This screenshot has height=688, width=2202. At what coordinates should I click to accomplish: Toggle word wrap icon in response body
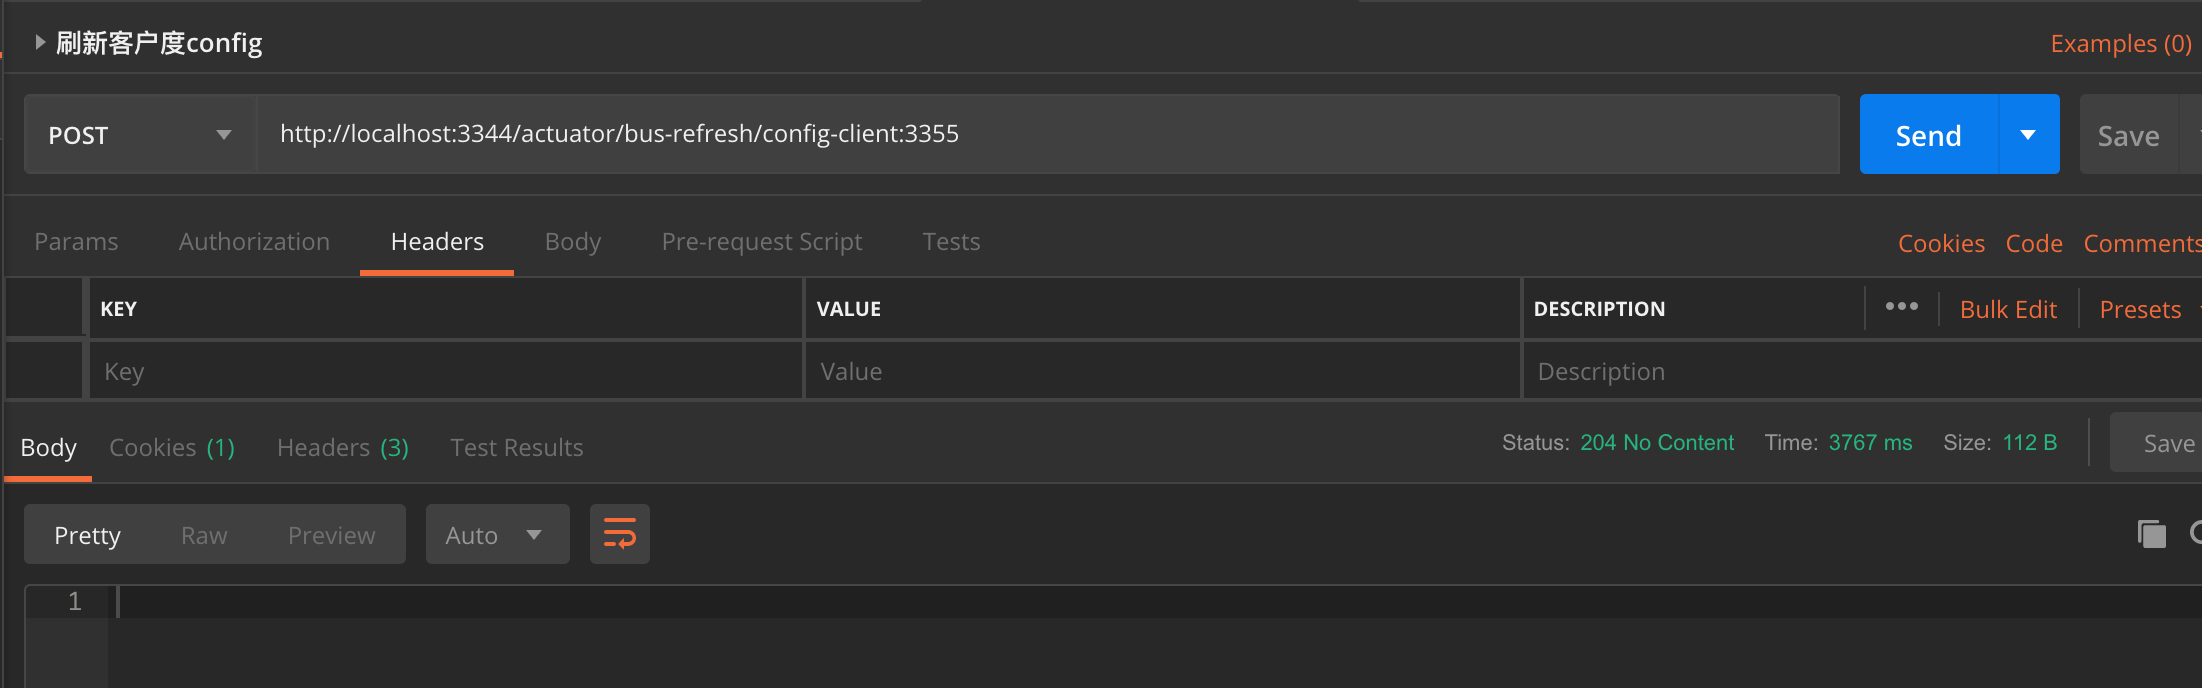tap(620, 534)
